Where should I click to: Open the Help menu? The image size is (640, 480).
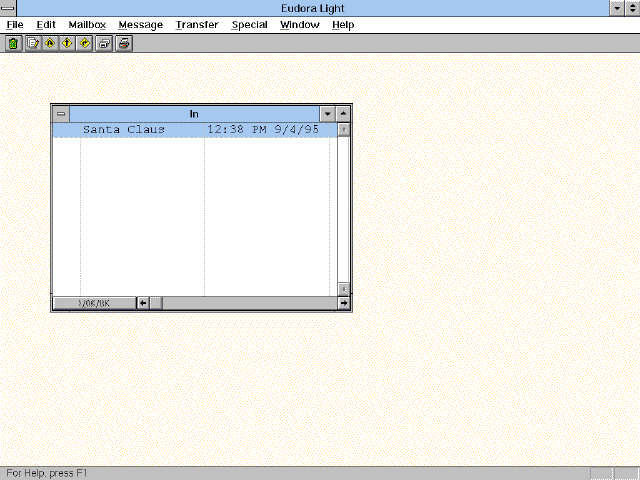point(343,25)
